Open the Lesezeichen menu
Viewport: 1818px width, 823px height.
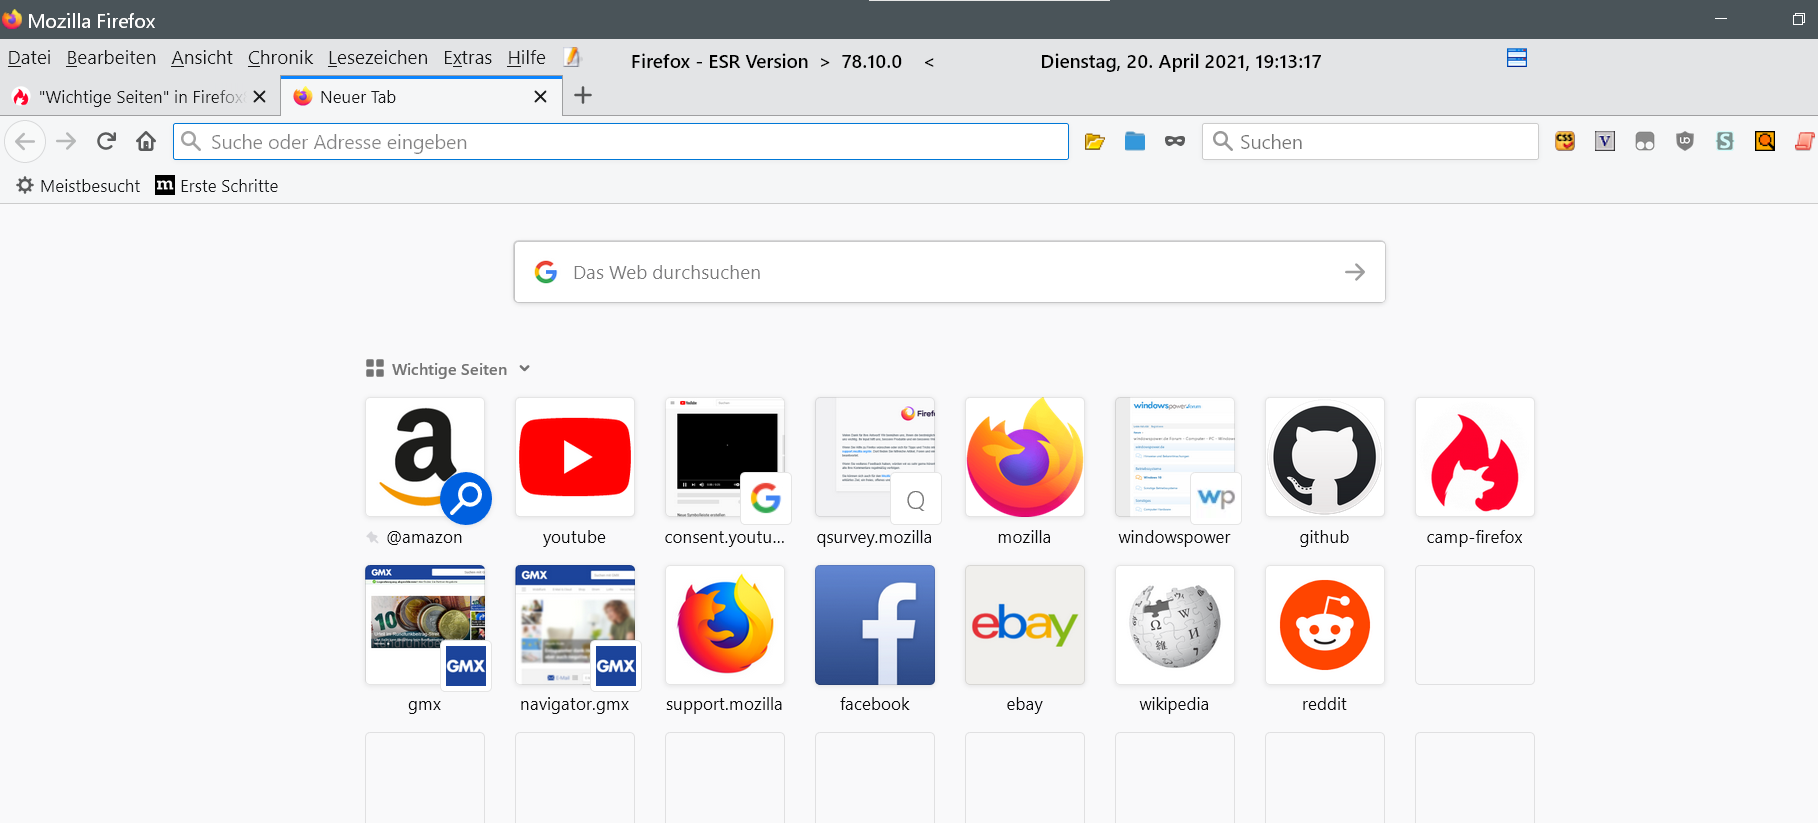(378, 58)
